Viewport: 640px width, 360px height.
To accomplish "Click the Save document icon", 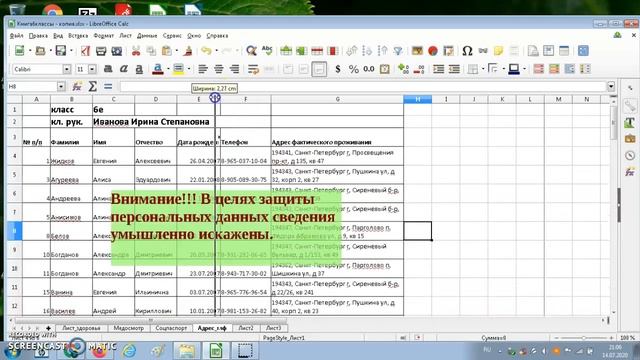I will click(60, 51).
